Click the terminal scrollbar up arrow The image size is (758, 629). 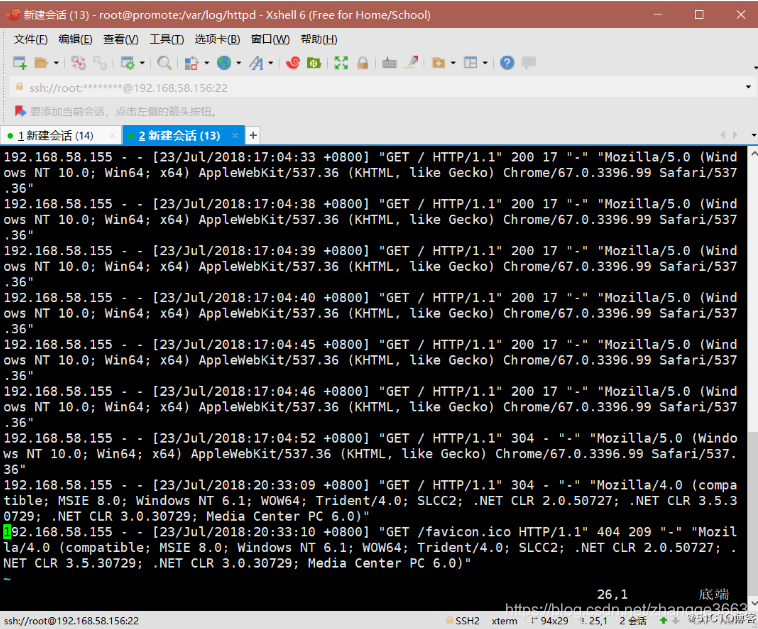coord(754,153)
